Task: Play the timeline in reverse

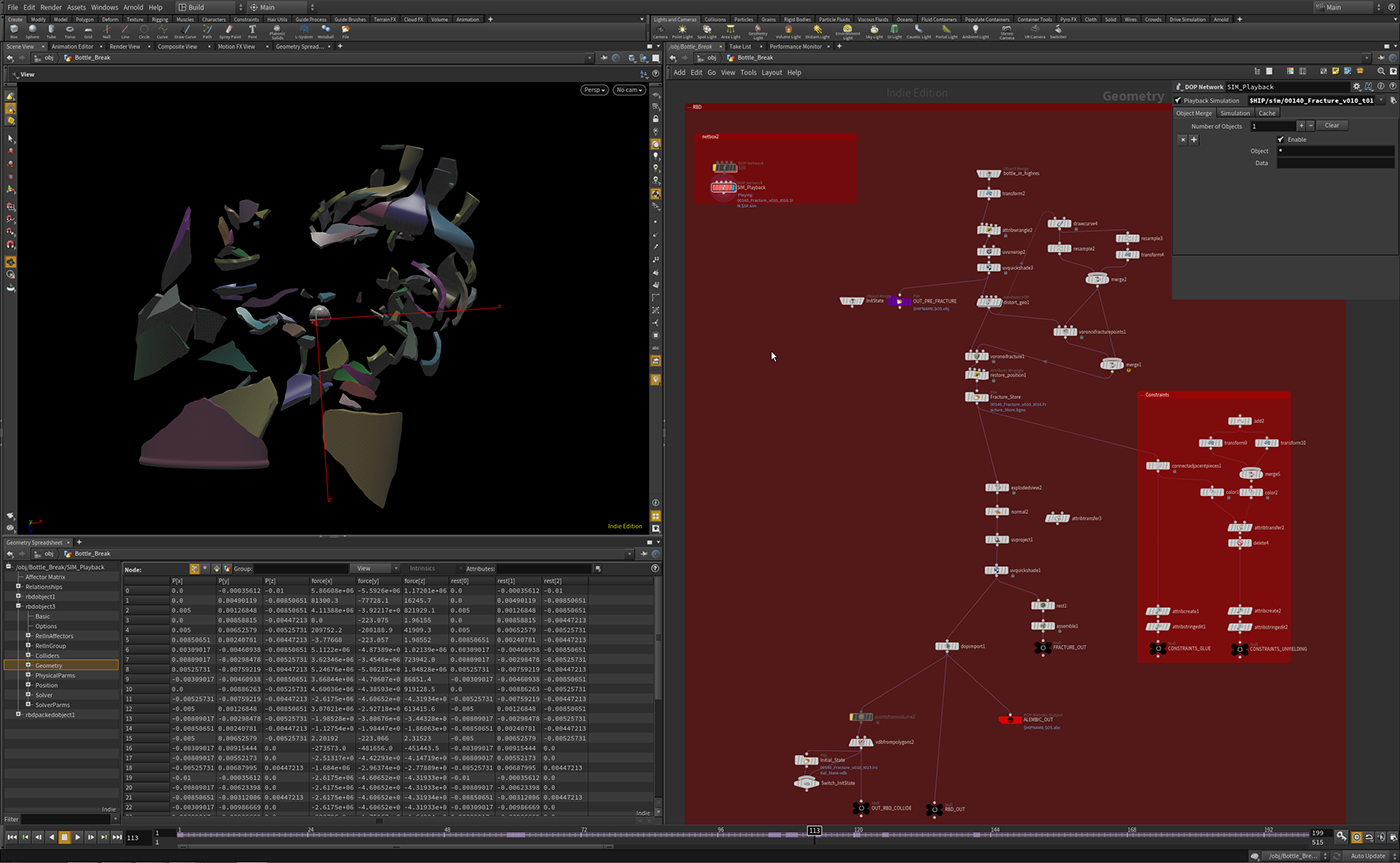Action: (51, 837)
